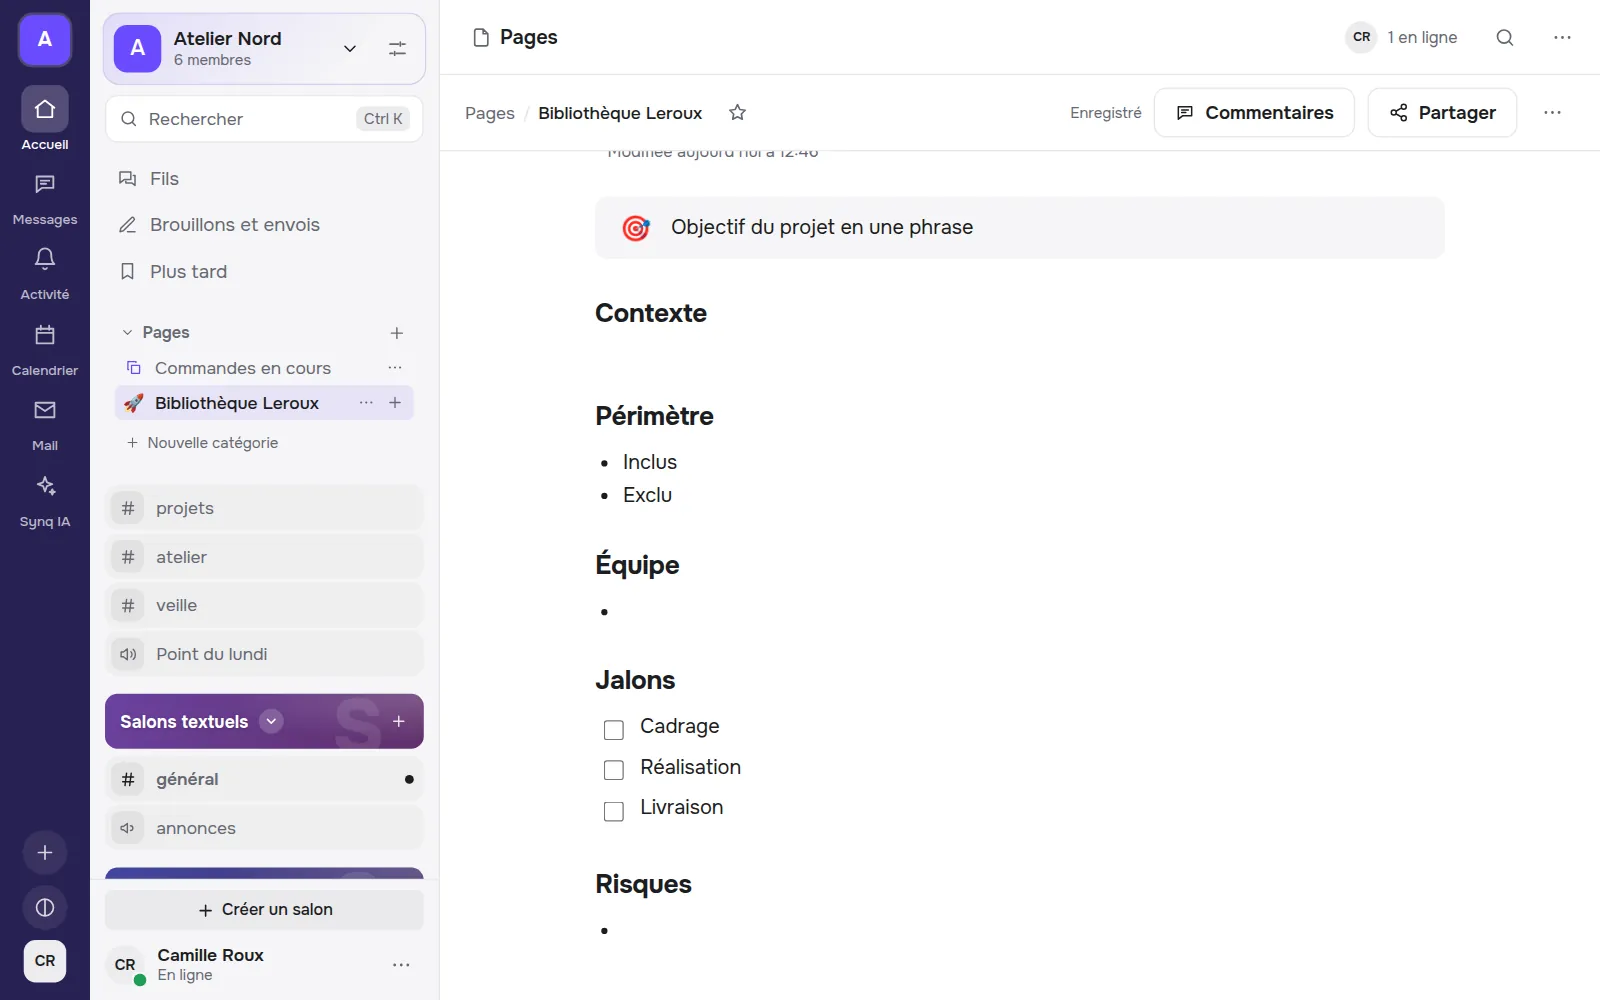1600x1000 pixels.
Task: Open the atelier channel
Action: point(264,557)
